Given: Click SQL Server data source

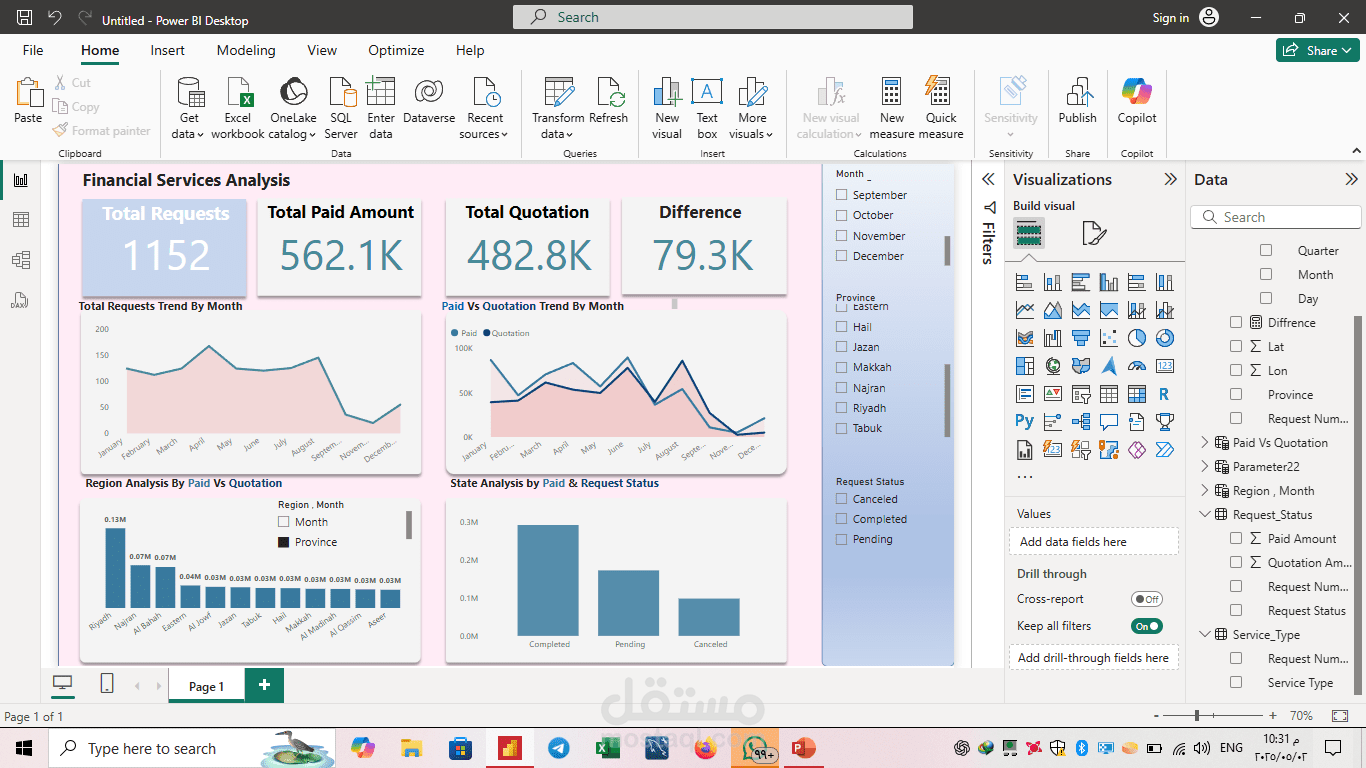Looking at the screenshot, I should pos(341,108).
